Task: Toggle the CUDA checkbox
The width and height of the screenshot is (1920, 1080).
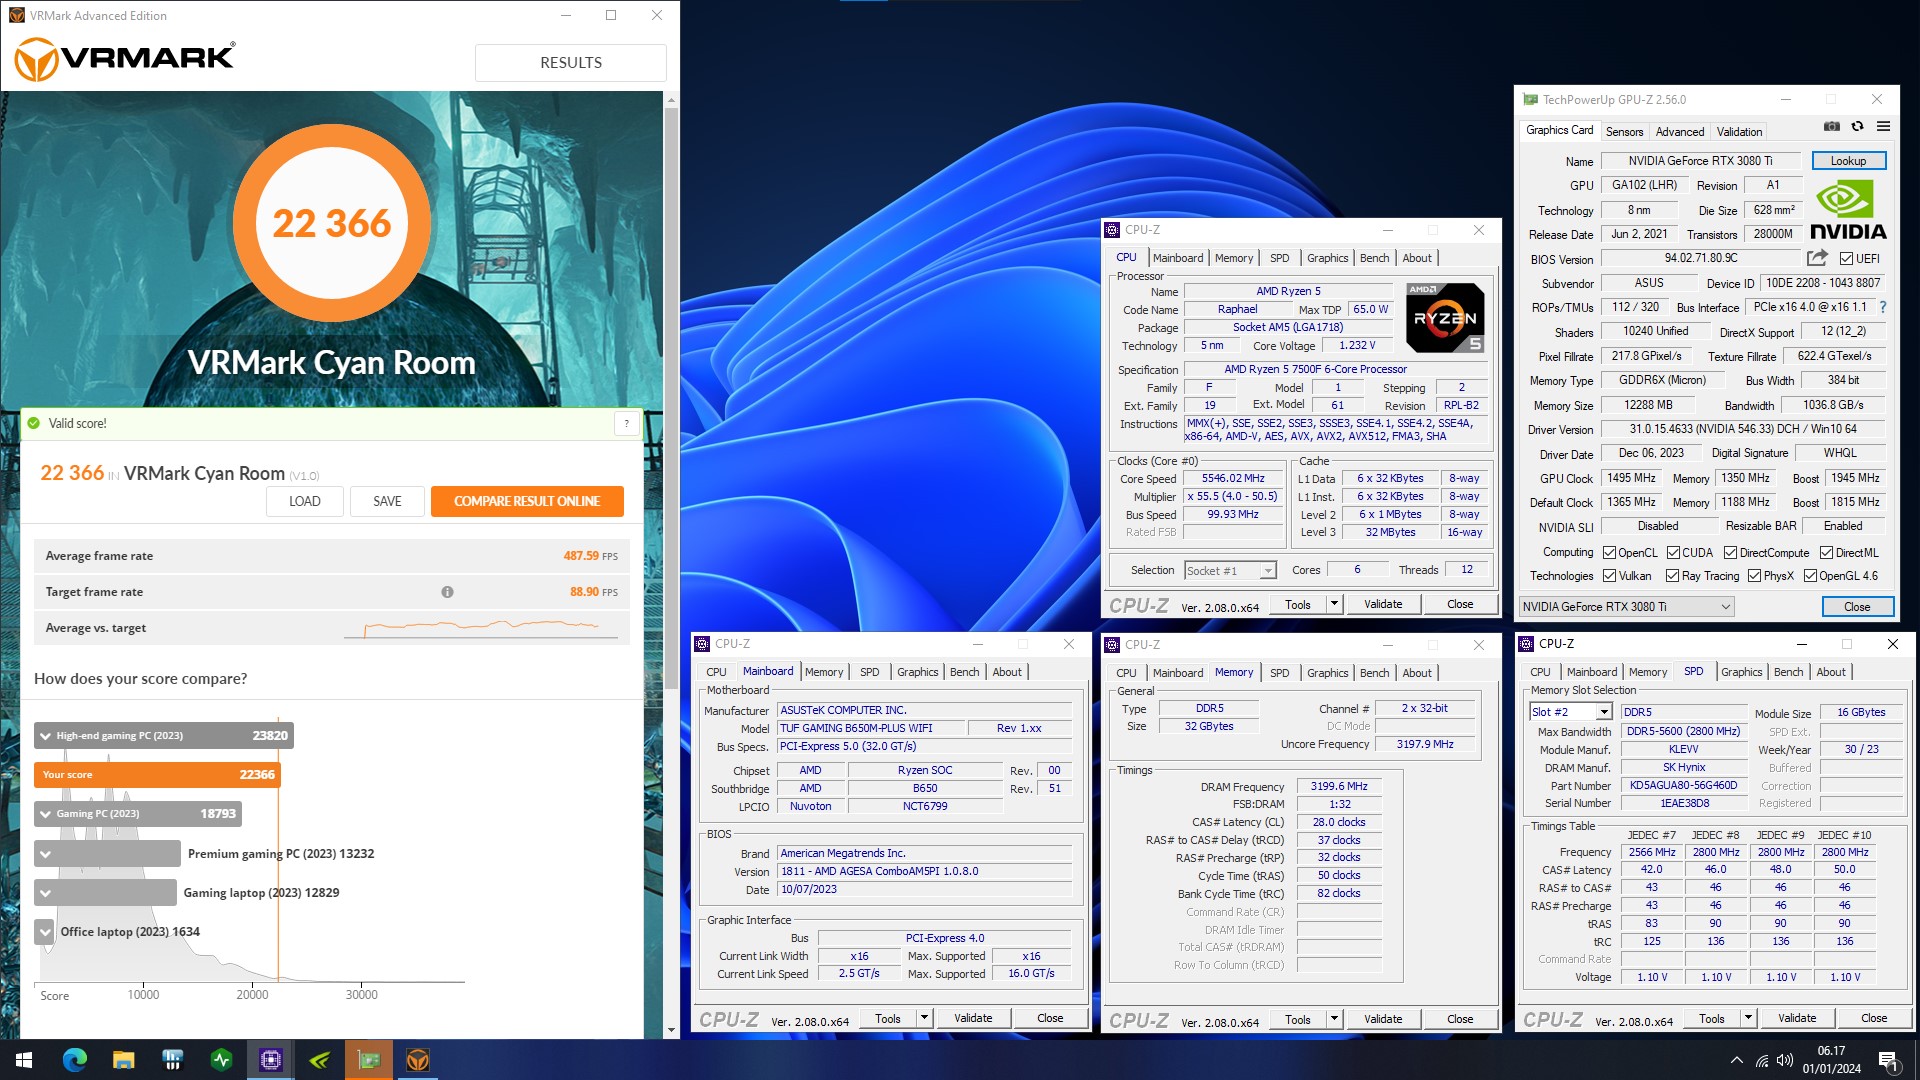Action: (1673, 552)
